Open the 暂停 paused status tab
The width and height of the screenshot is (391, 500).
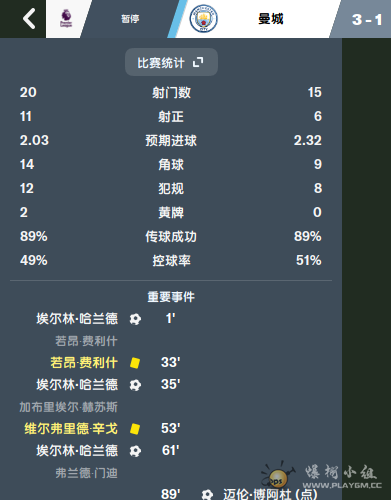[130, 19]
